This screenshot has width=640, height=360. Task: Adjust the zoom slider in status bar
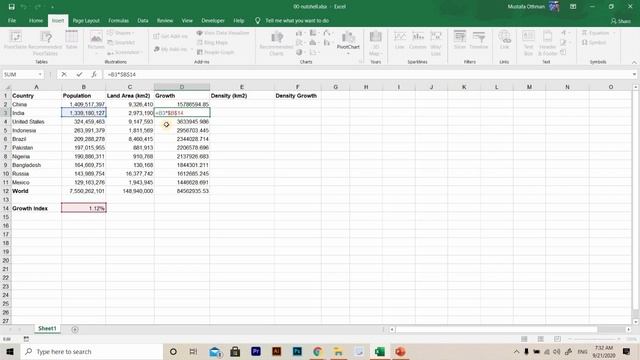pyautogui.click(x=594, y=339)
